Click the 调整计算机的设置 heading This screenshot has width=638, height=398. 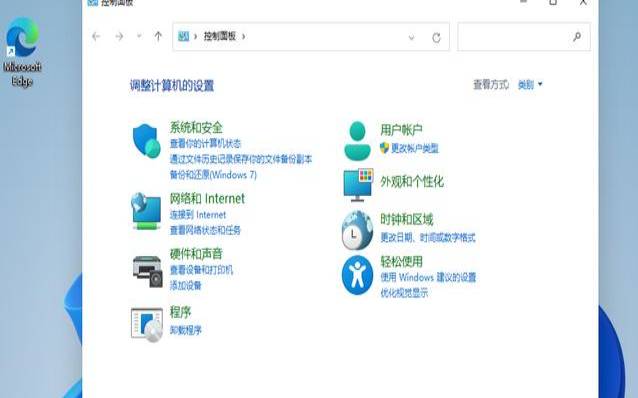(x=172, y=86)
